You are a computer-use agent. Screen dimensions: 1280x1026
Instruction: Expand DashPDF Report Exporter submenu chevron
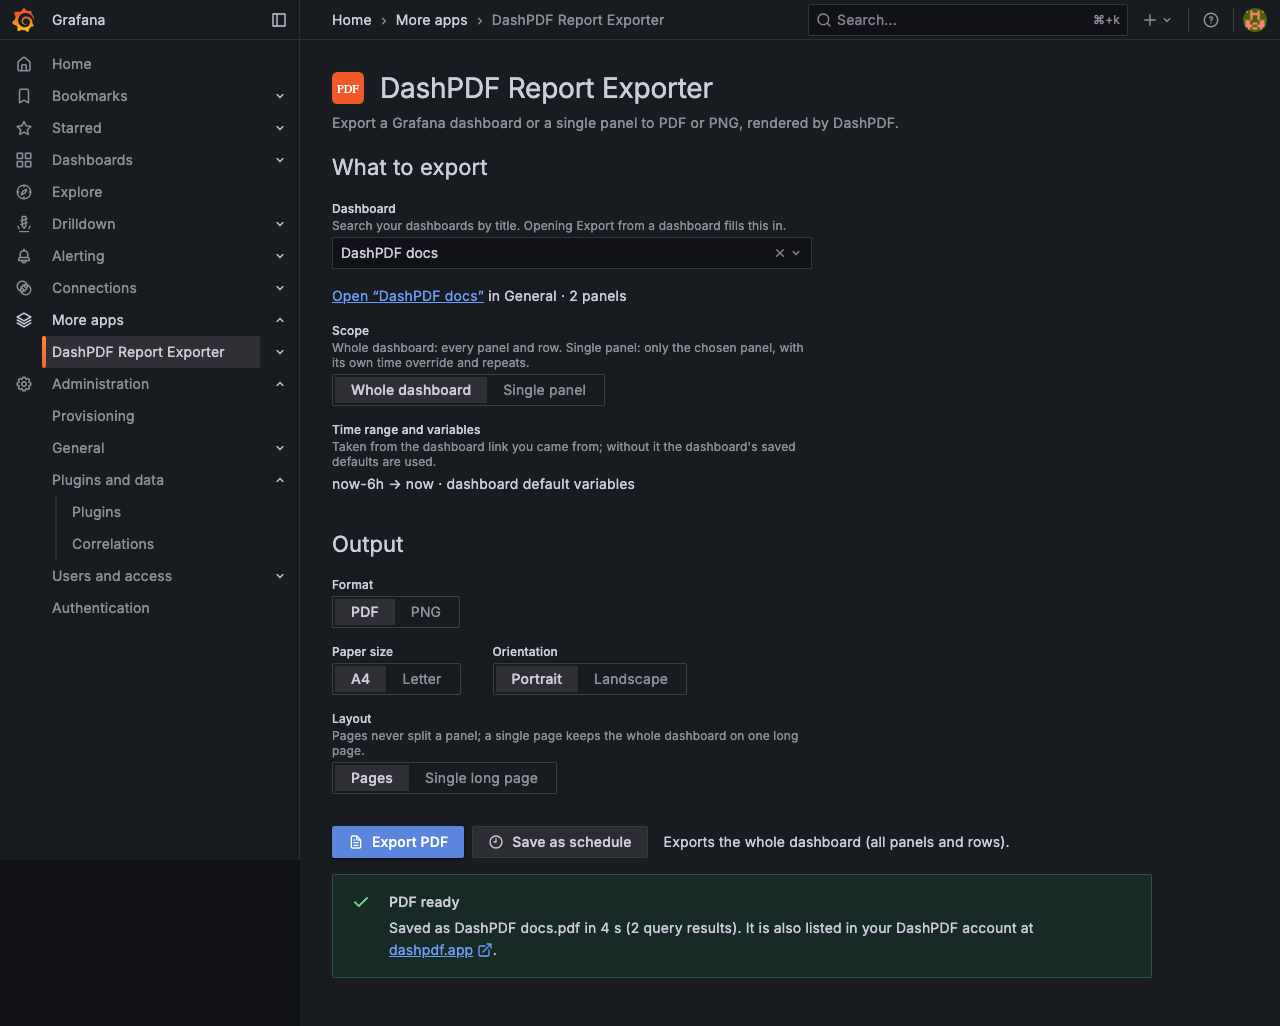tap(280, 352)
